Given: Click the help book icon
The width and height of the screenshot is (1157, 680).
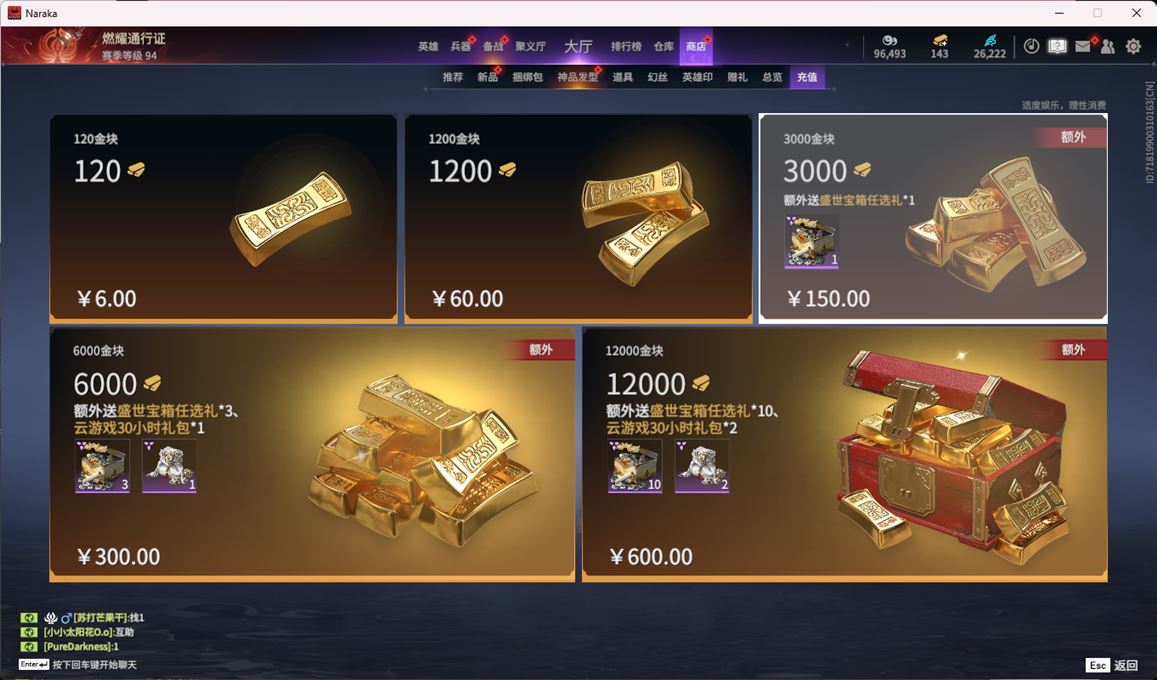Looking at the screenshot, I should (x=1057, y=46).
